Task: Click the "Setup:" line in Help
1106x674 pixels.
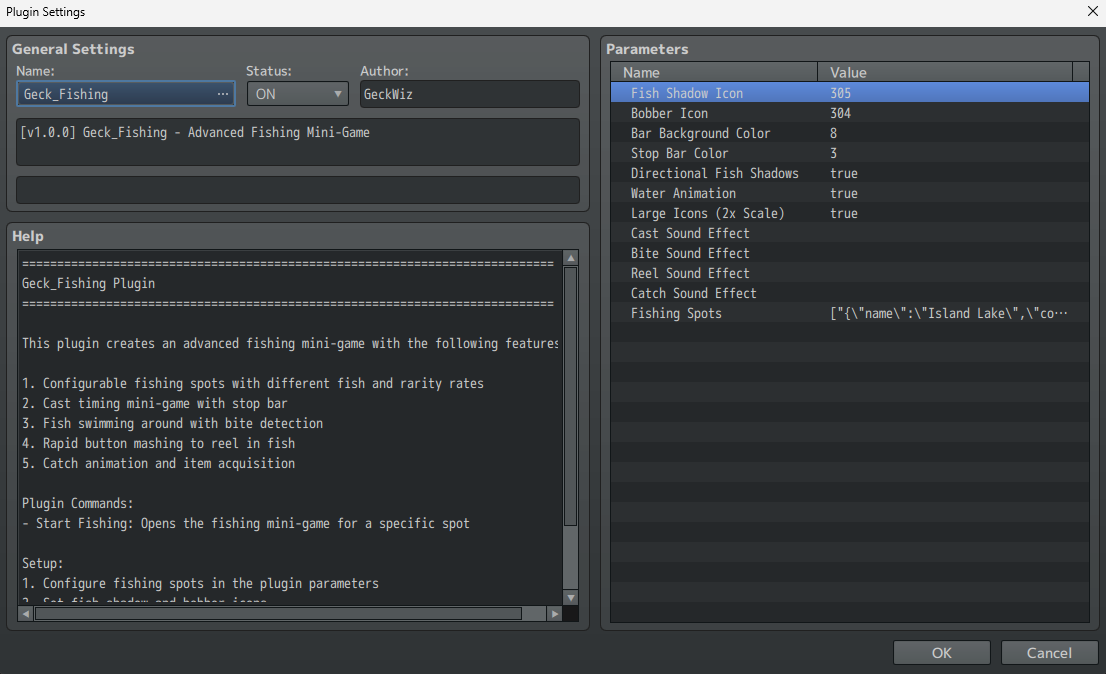Action: 42,563
